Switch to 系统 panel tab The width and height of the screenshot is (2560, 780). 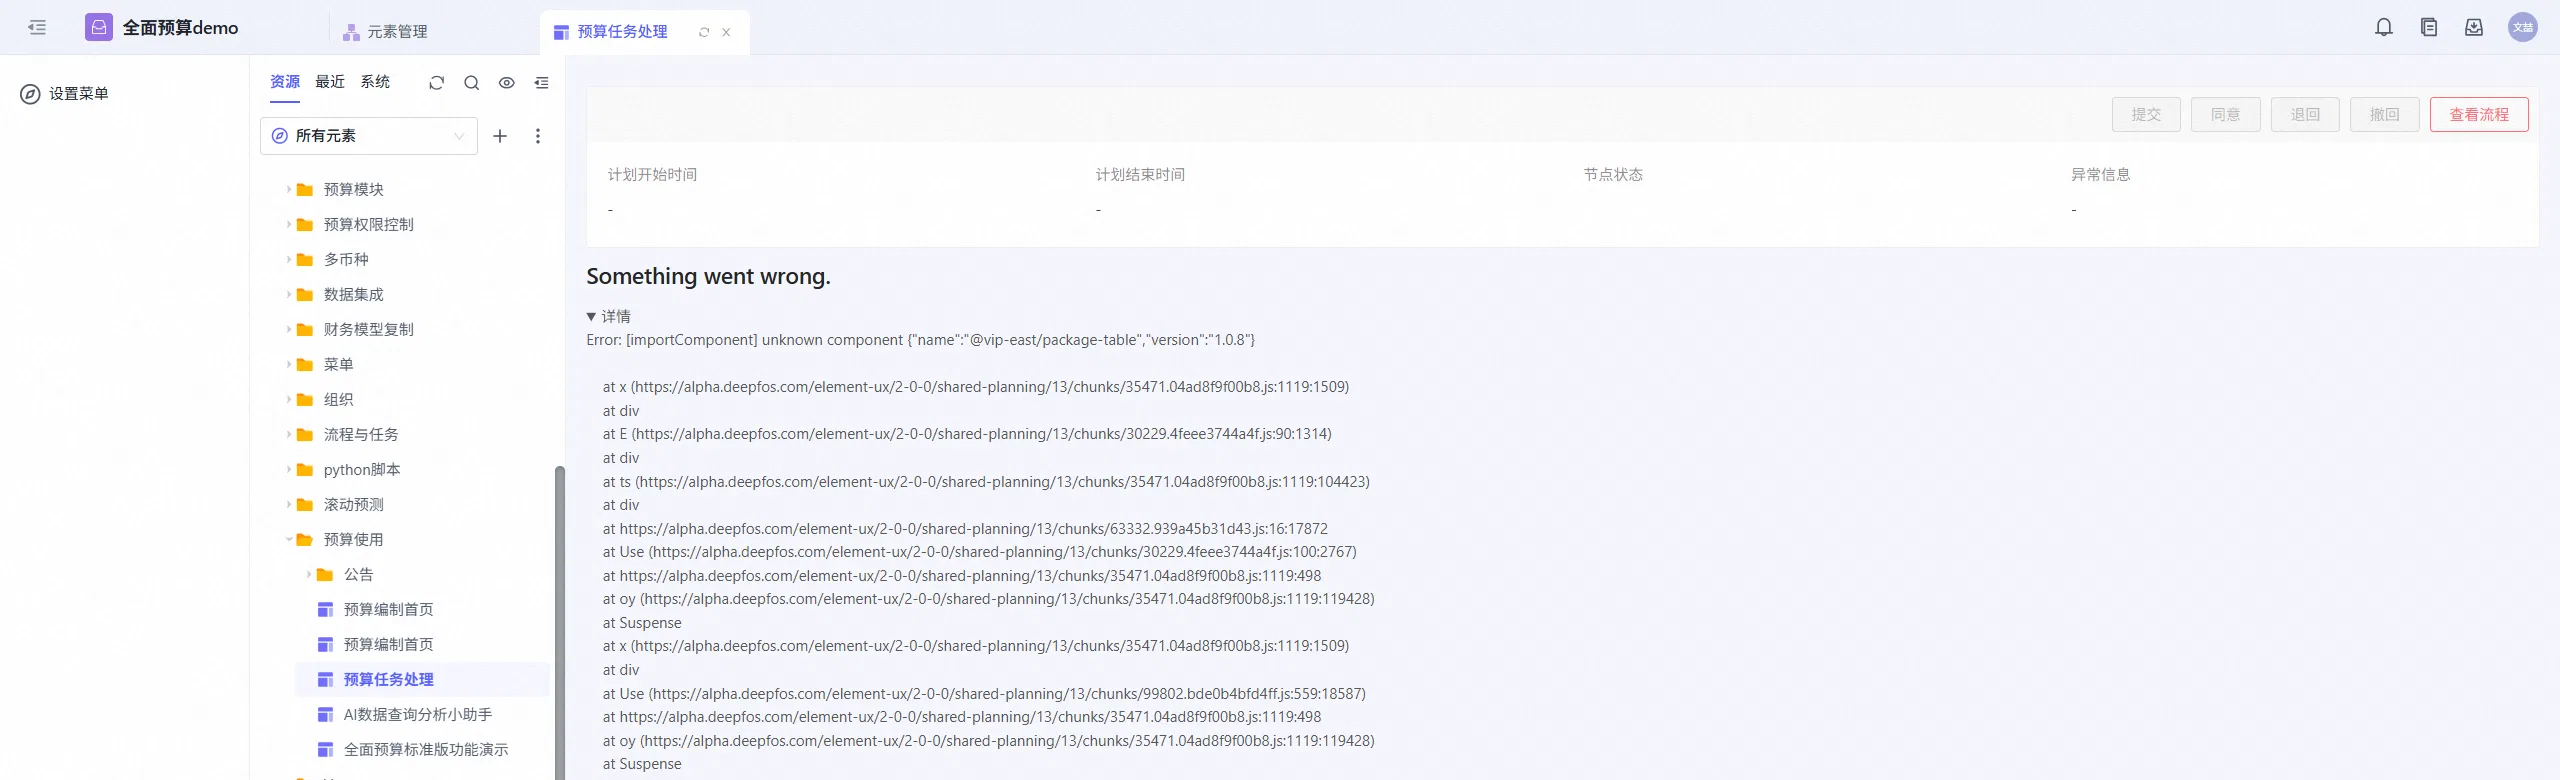pyautogui.click(x=375, y=82)
